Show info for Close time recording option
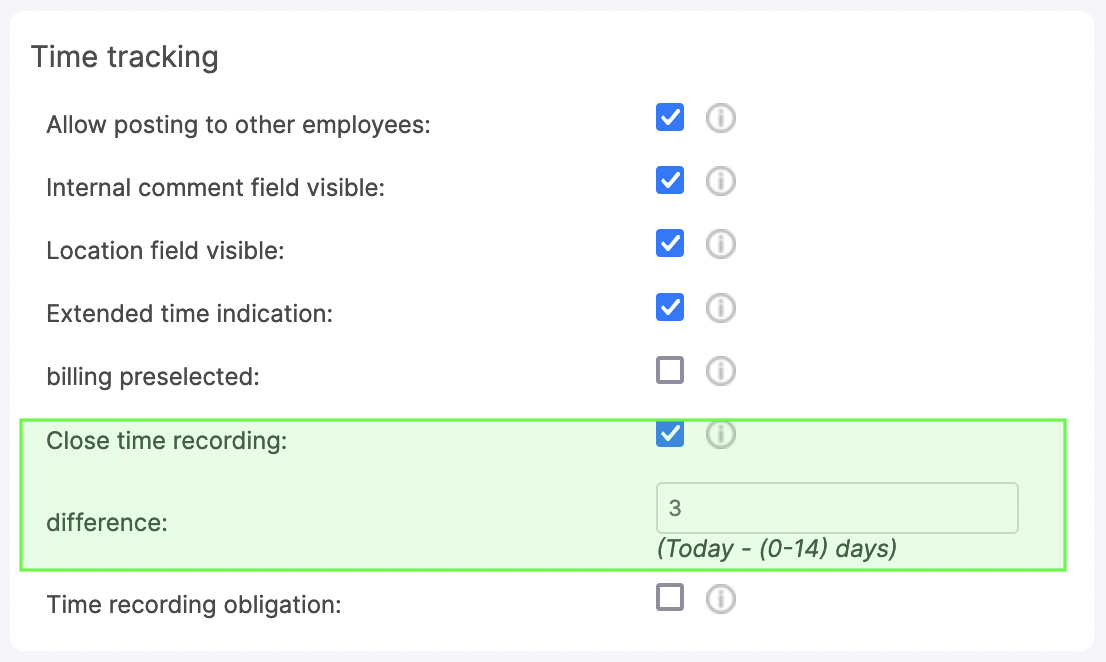This screenshot has height=662, width=1106. coord(720,434)
